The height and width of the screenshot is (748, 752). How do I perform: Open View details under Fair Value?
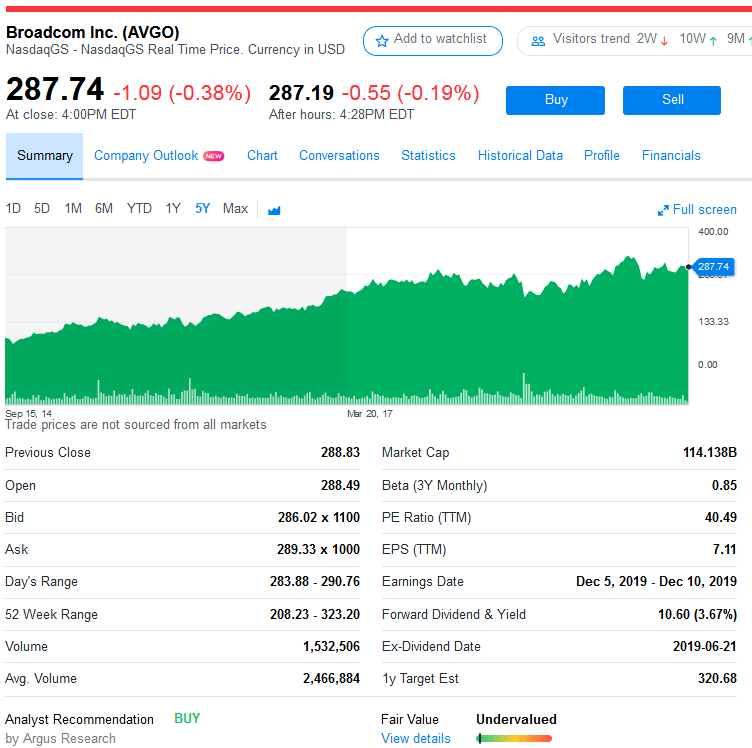coord(416,738)
